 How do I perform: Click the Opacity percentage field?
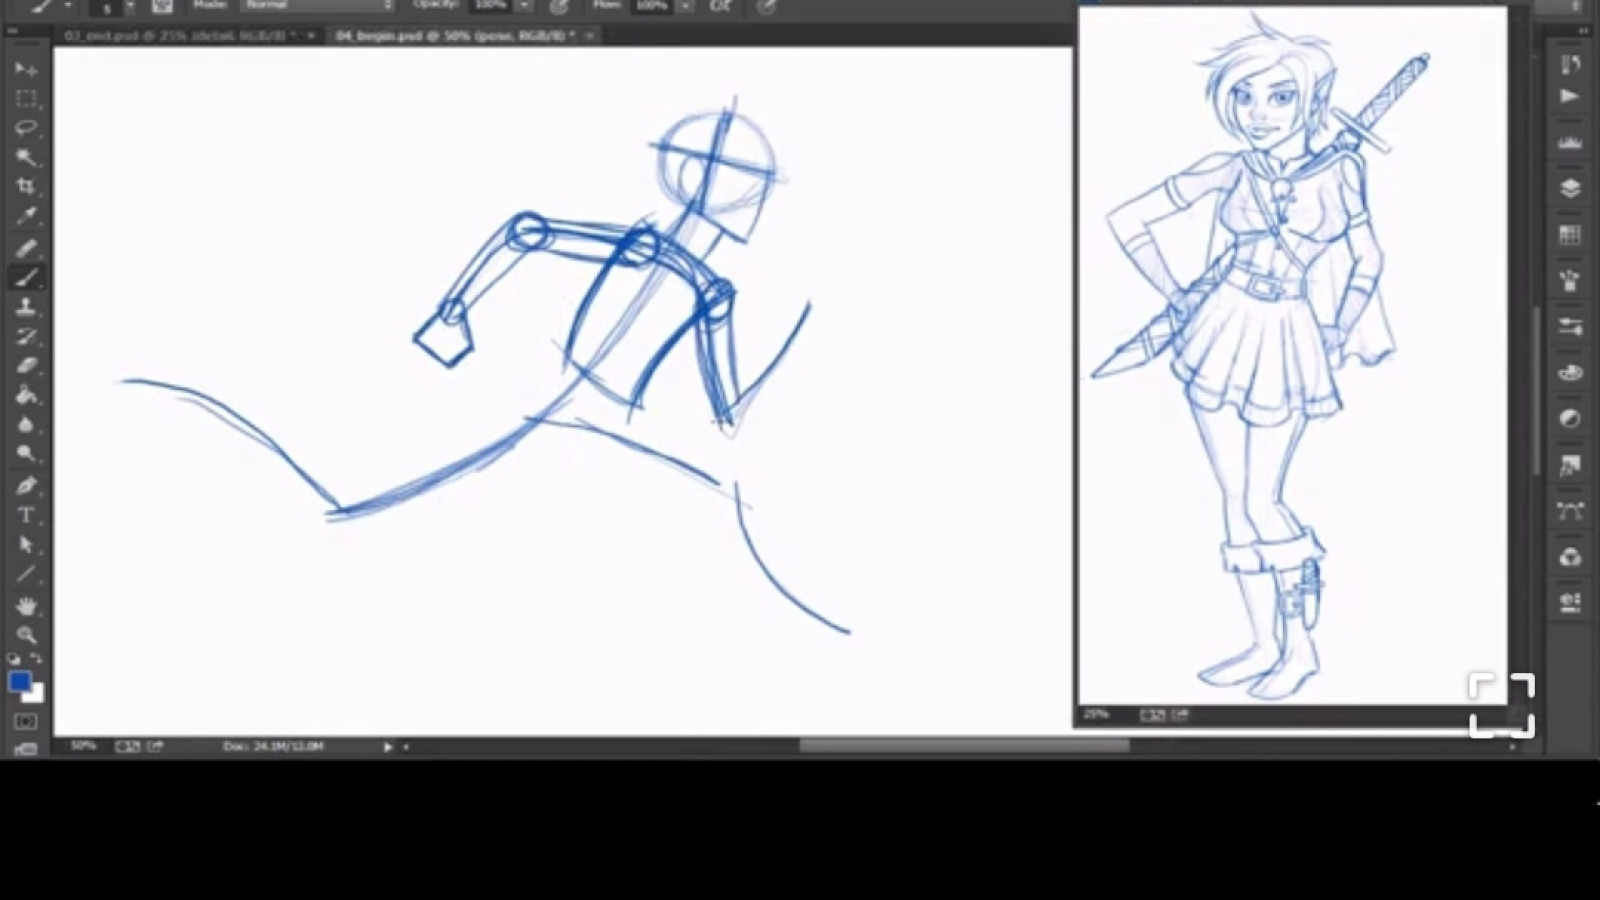point(492,5)
